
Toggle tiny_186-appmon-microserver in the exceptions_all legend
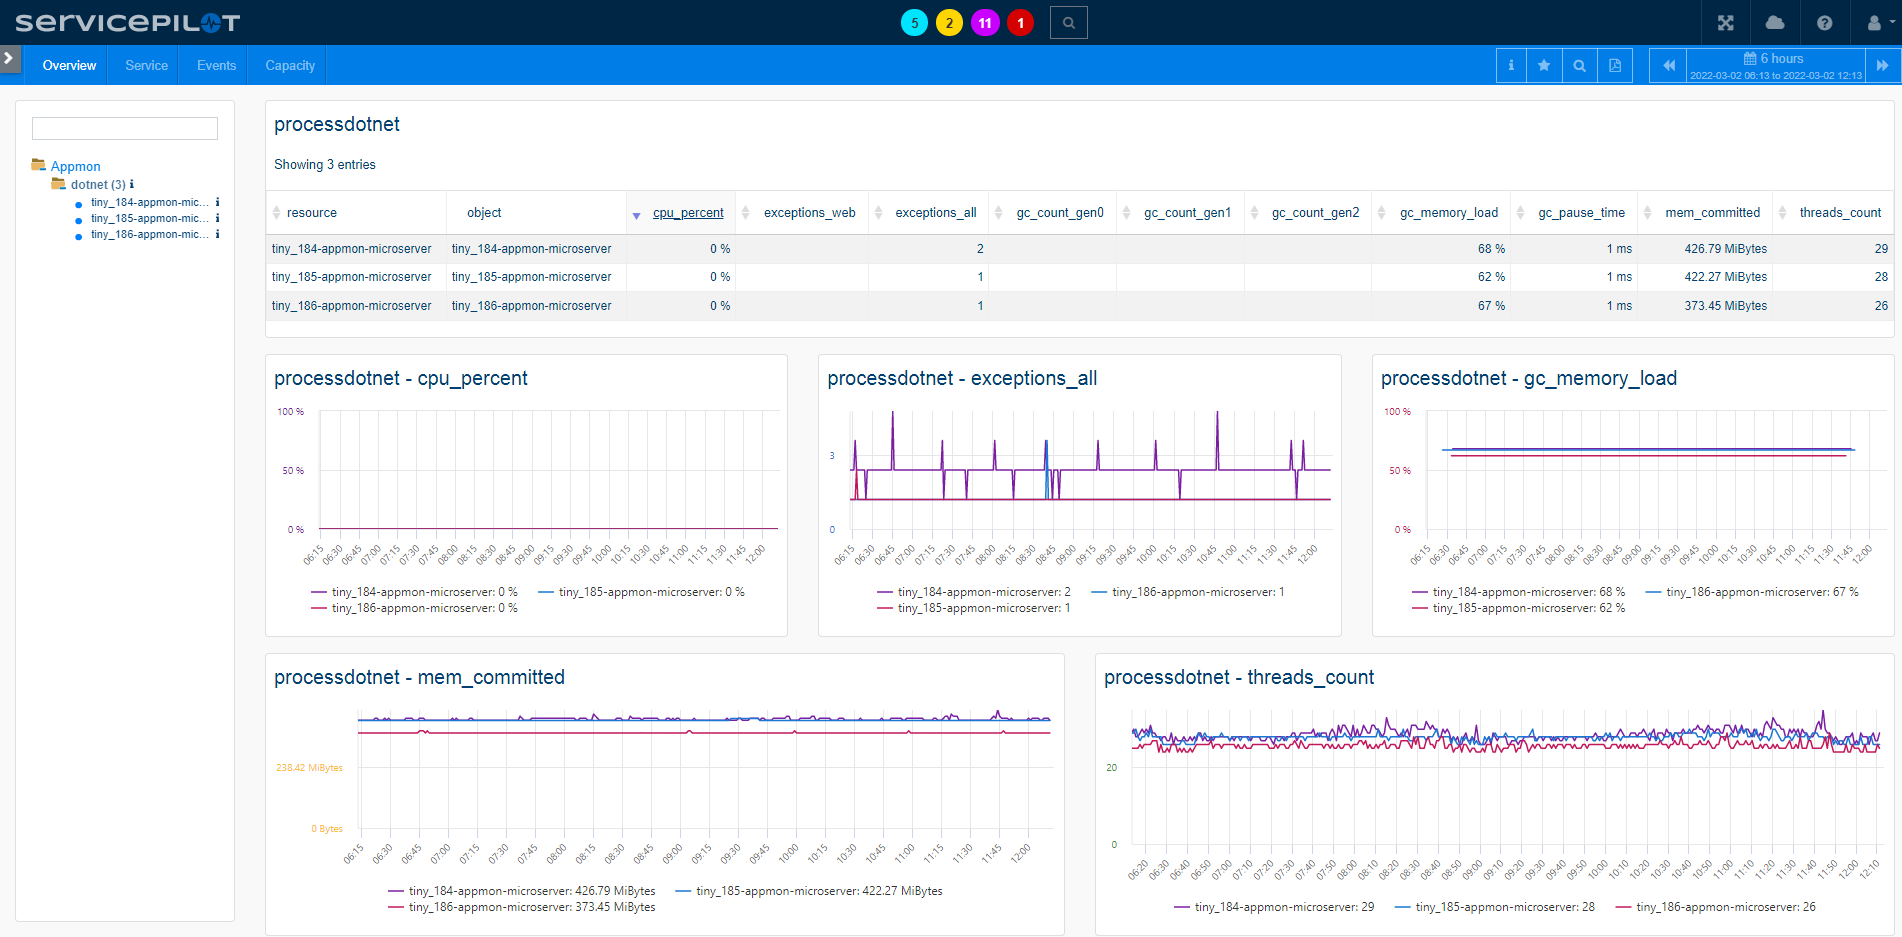click(1196, 591)
